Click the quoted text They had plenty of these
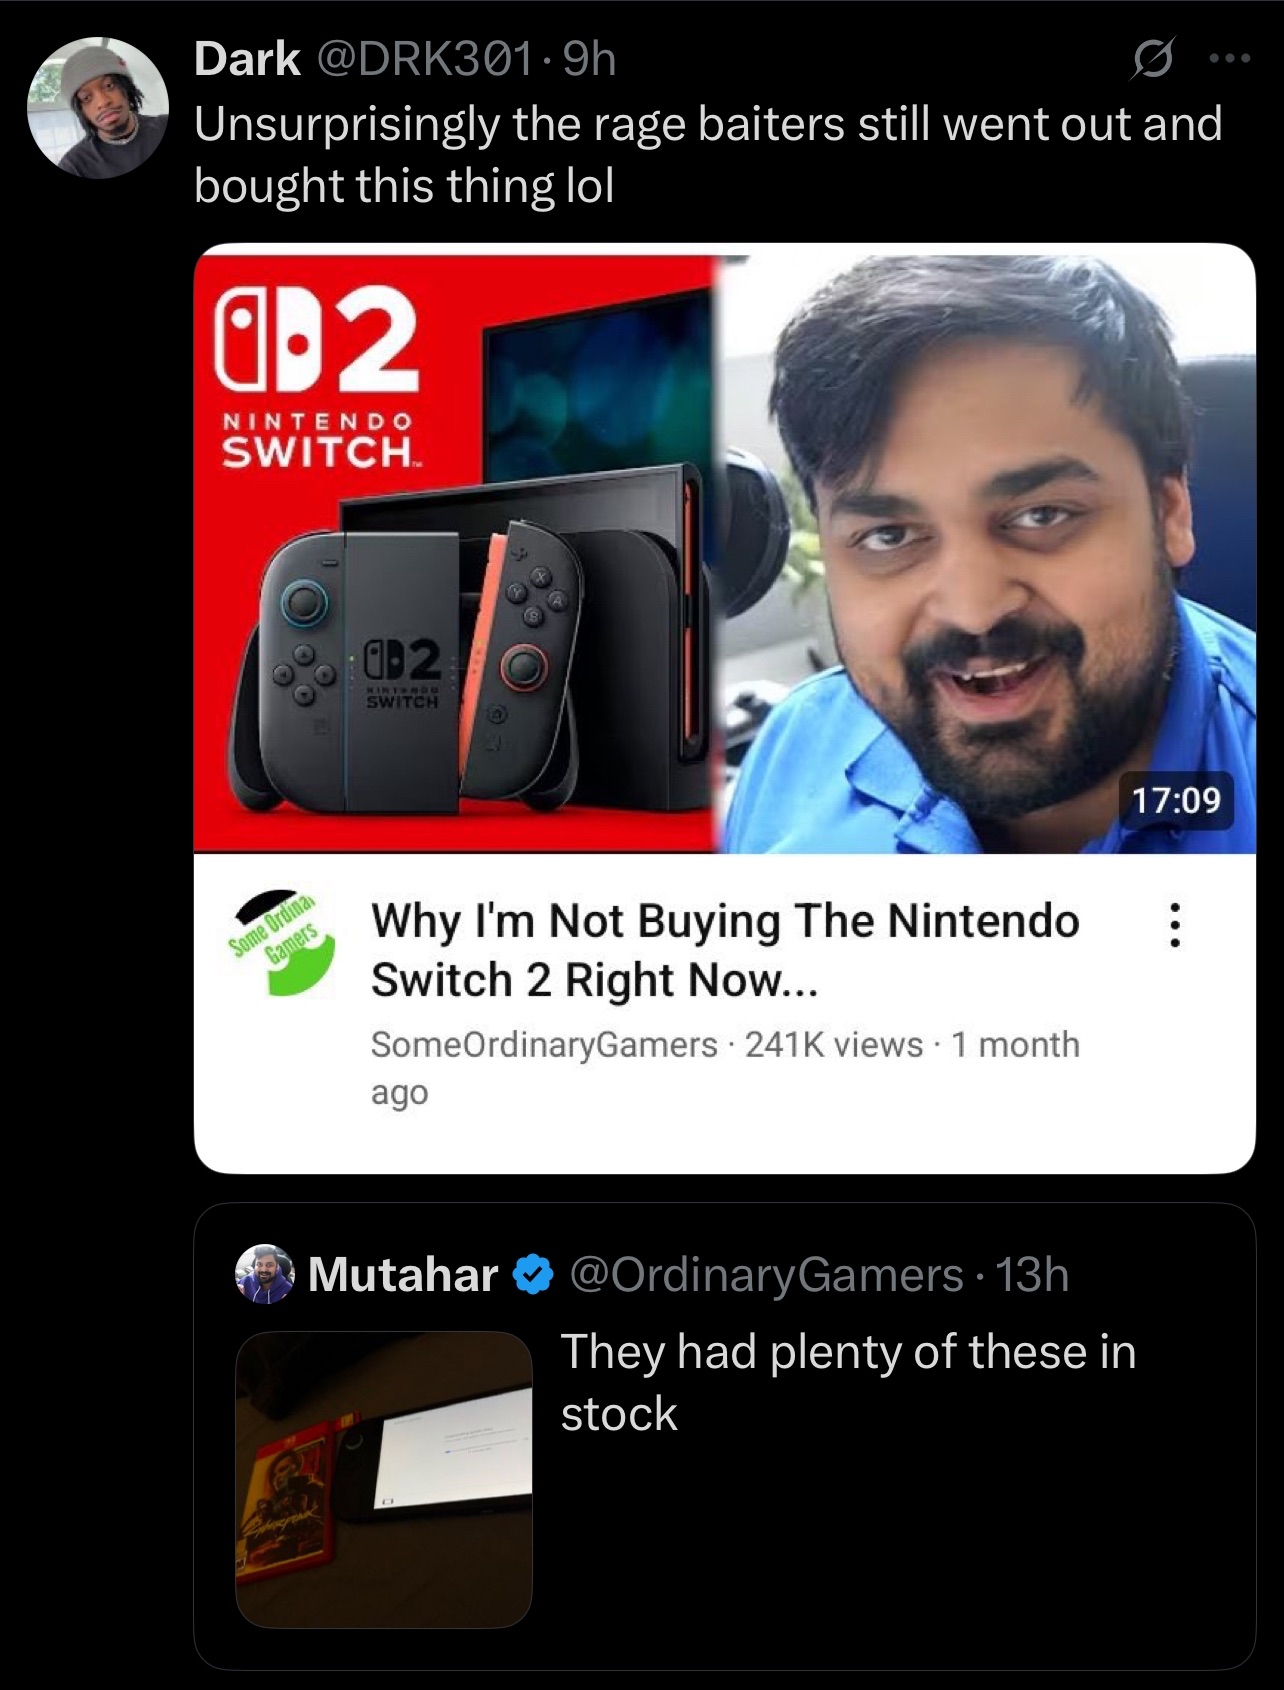The width and height of the screenshot is (1284, 1690). [x=848, y=1382]
